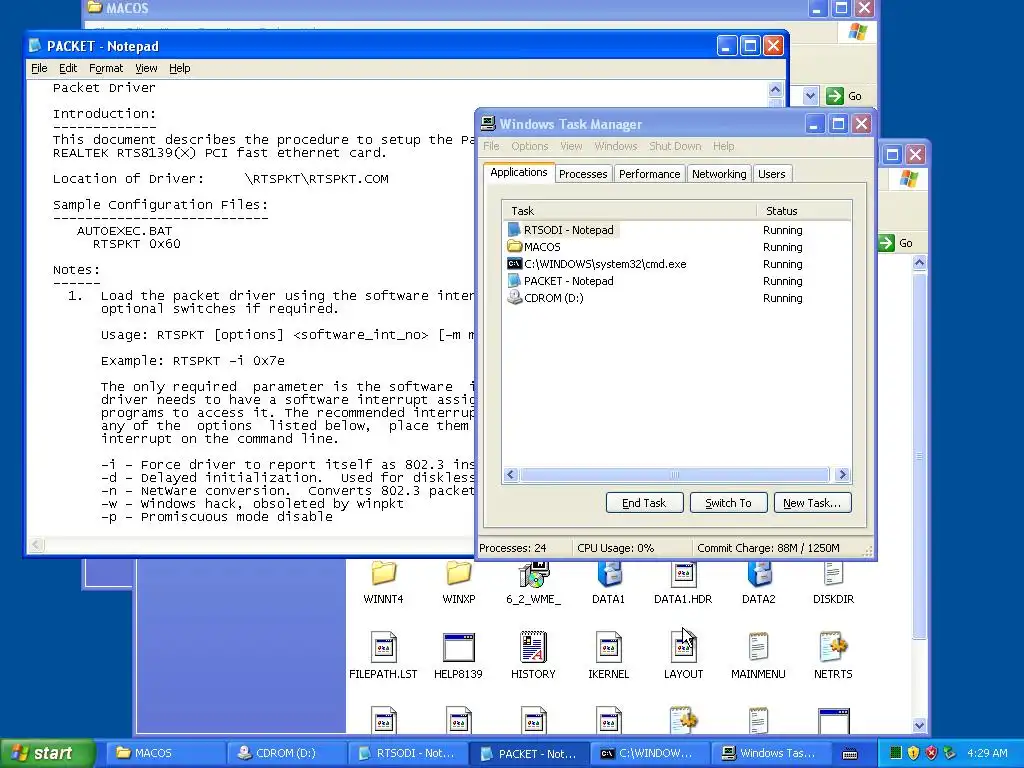Image resolution: width=1024 pixels, height=768 pixels.
Task: Sort task list by Task column header
Action: pyautogui.click(x=630, y=211)
